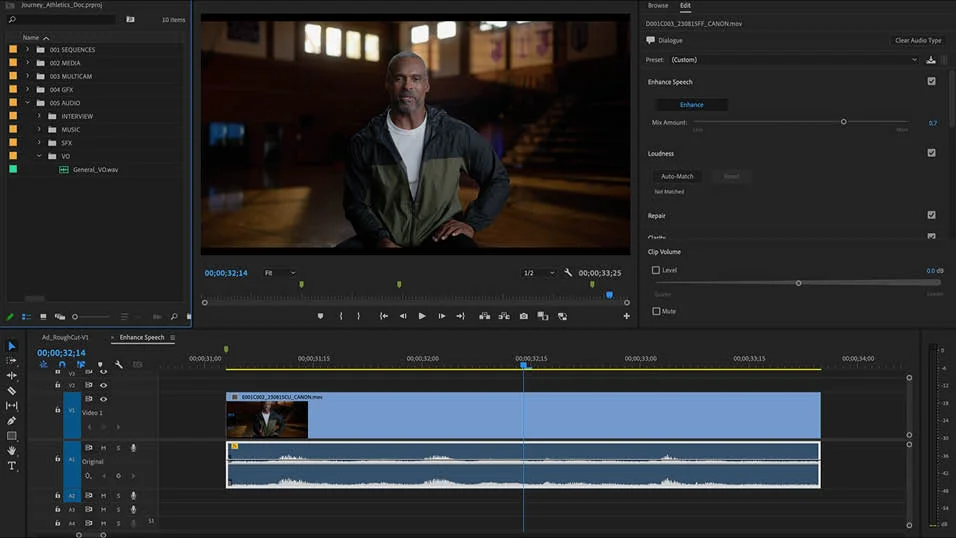This screenshot has height=538, width=956.
Task: Step forward one frame
Action: [x=441, y=316]
